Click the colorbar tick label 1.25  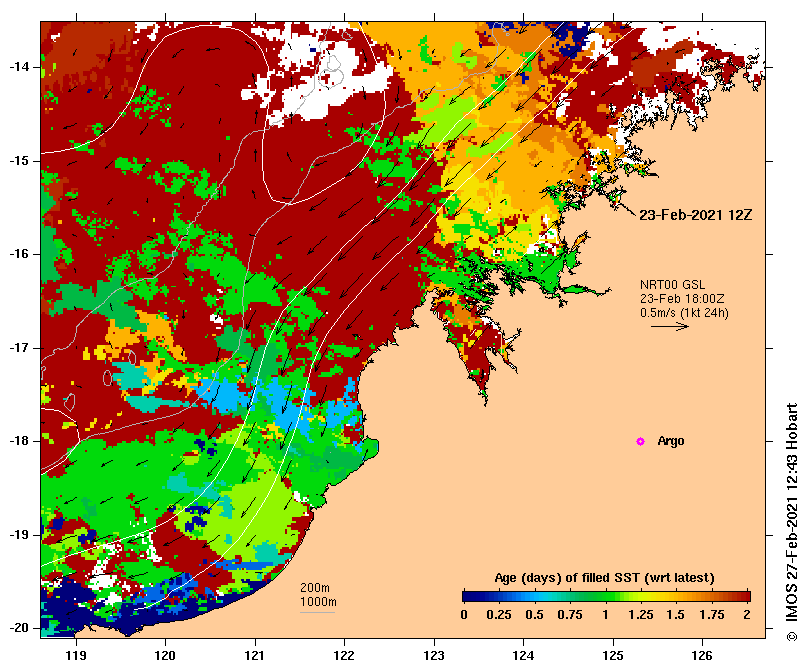click(640, 615)
